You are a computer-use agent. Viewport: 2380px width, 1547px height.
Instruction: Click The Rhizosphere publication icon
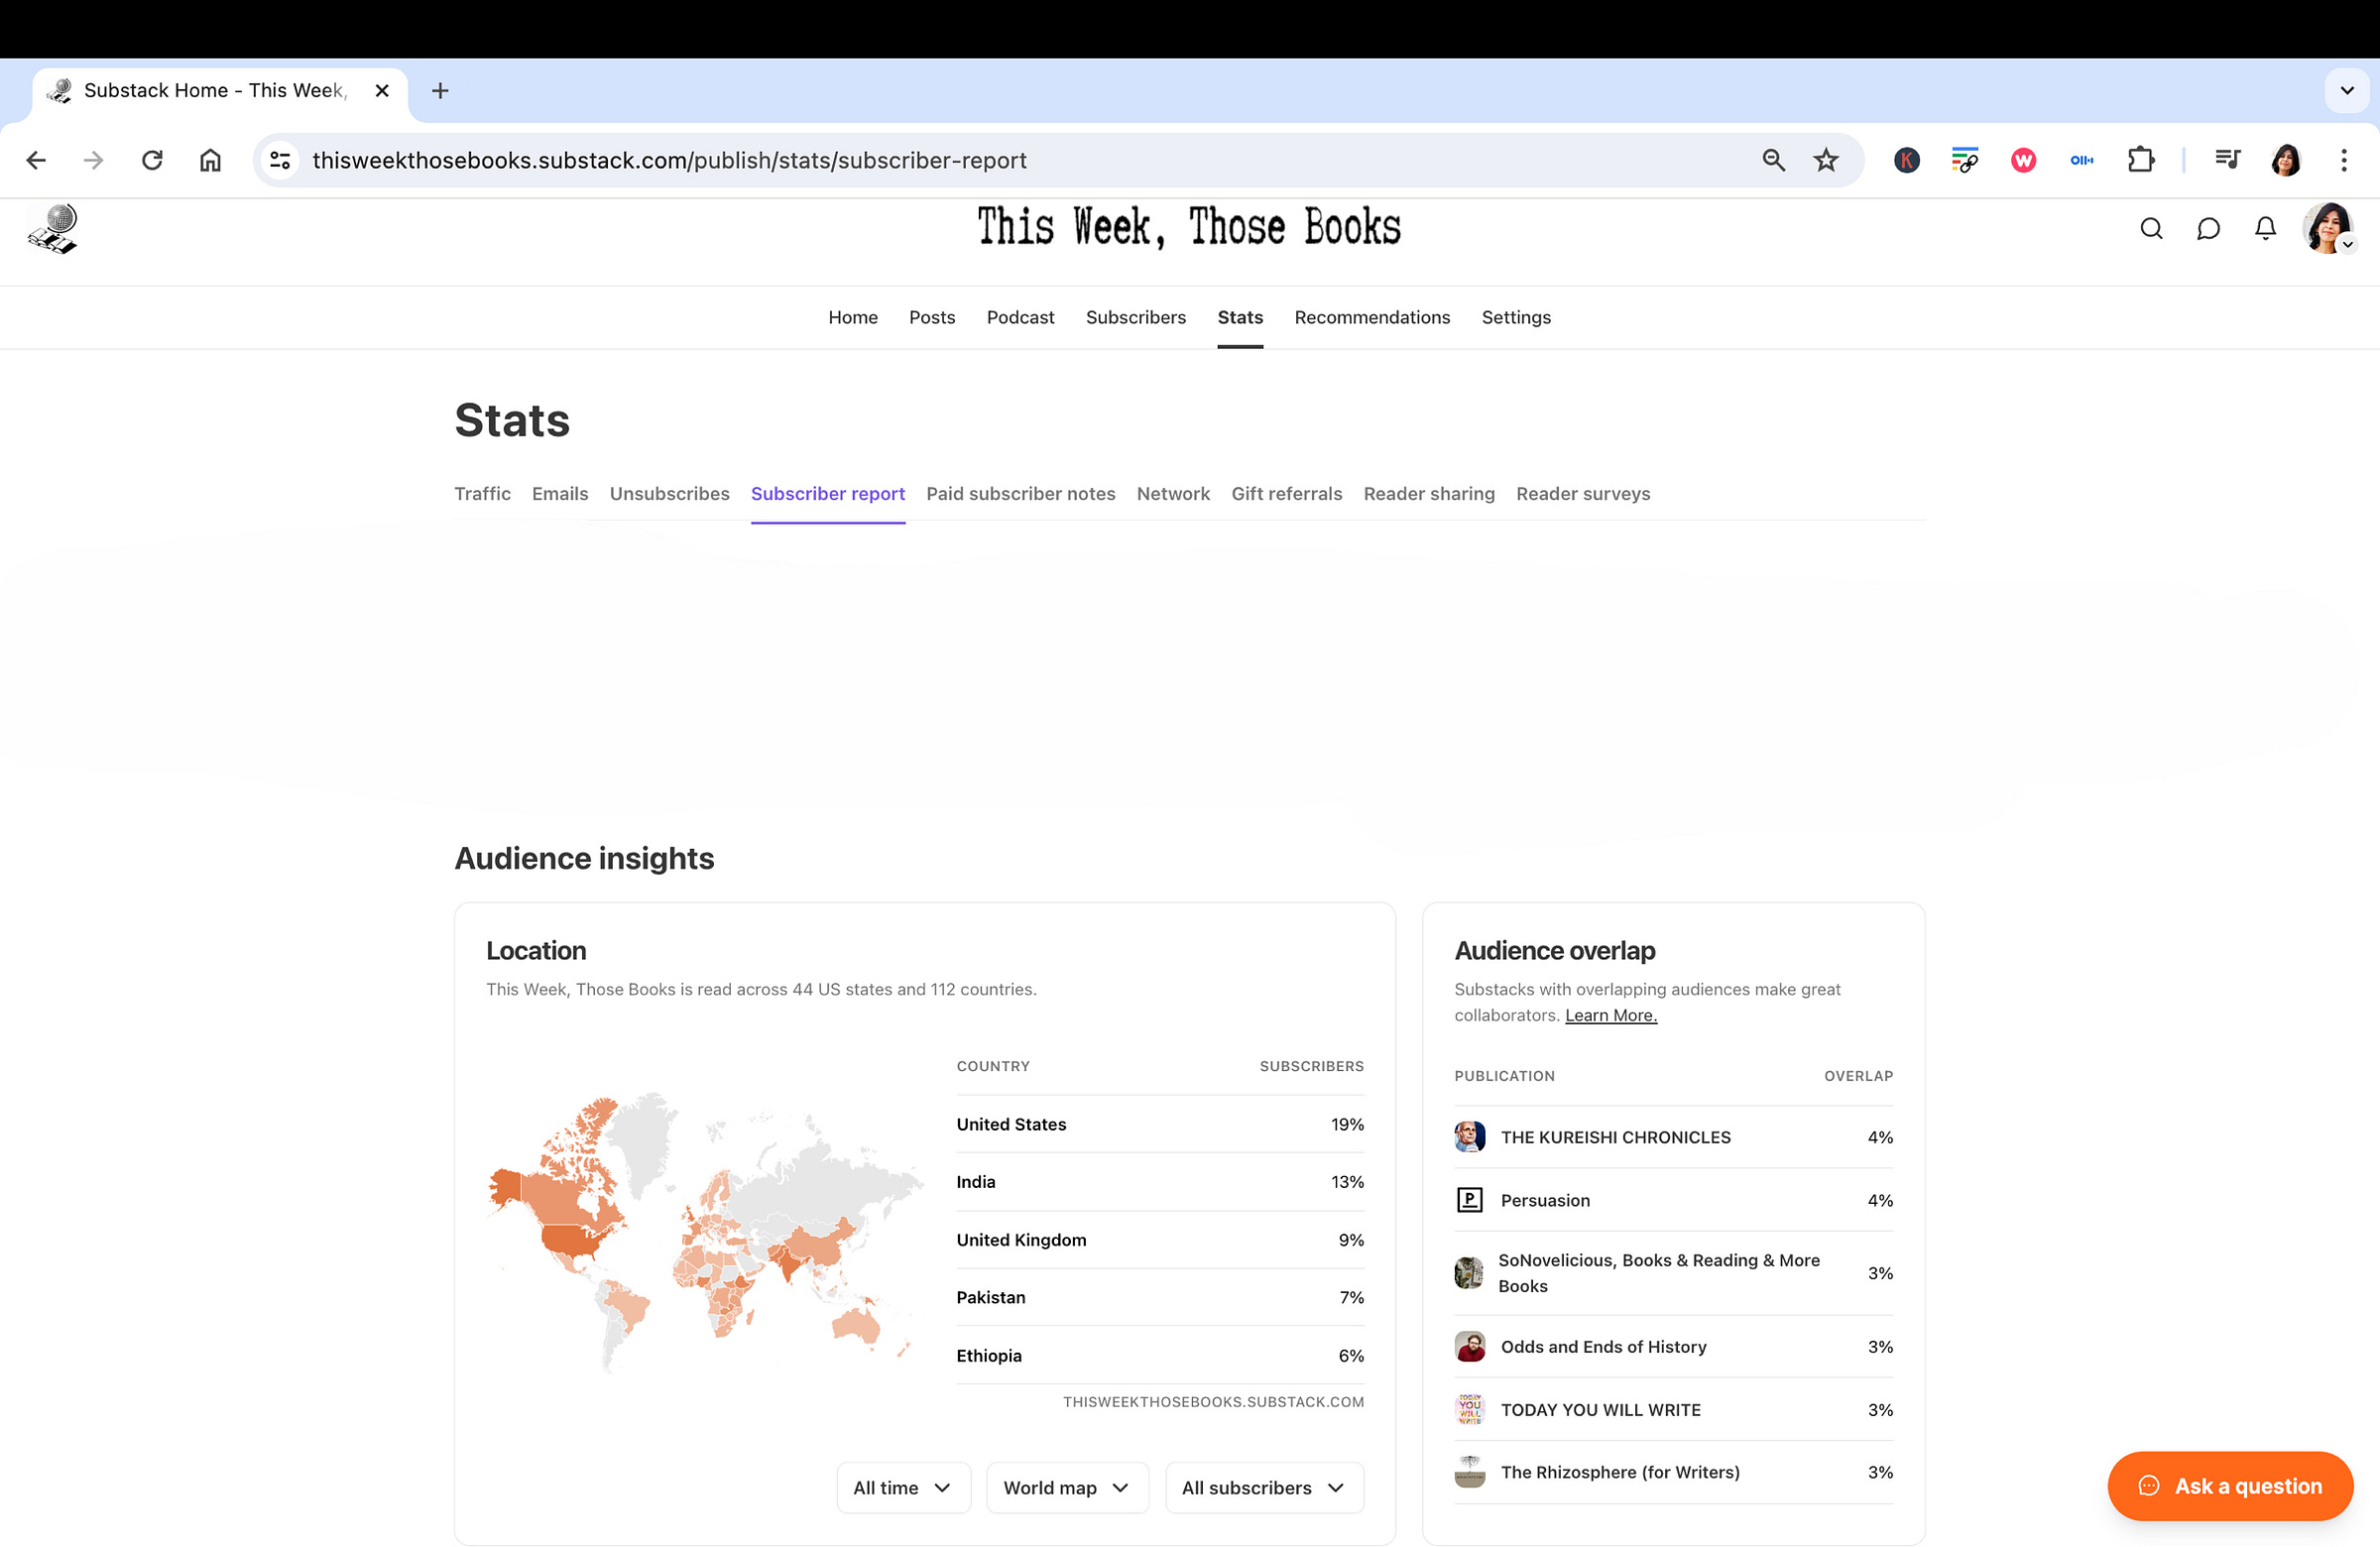1469,1472
